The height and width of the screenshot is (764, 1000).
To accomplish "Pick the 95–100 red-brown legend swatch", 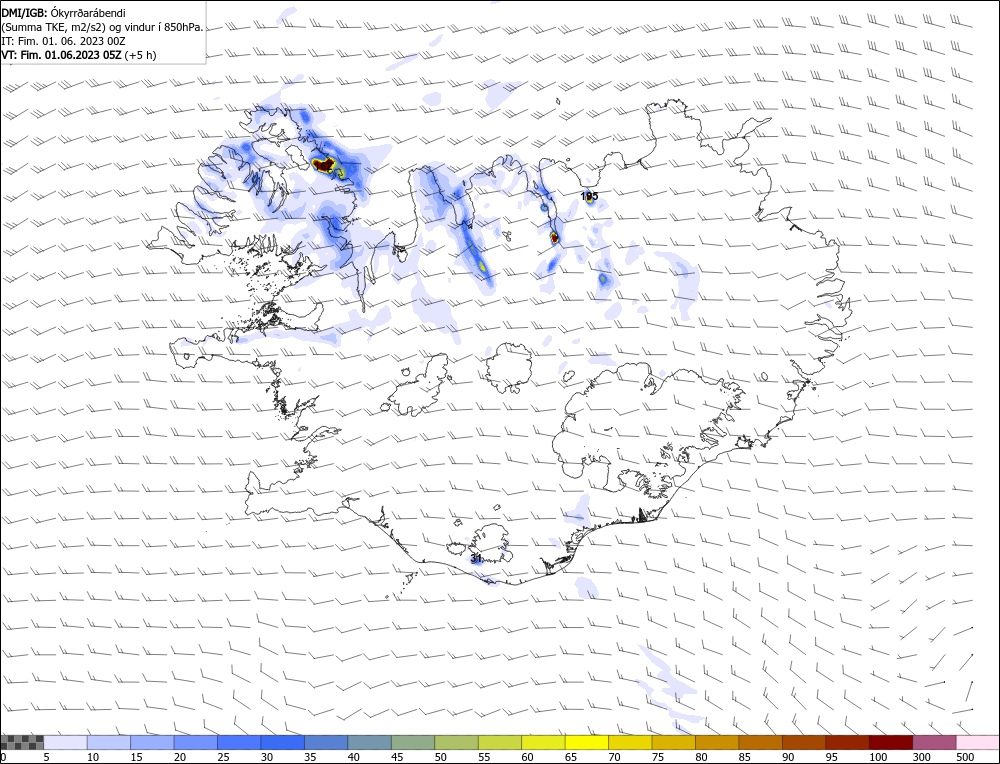I will click(x=847, y=742).
